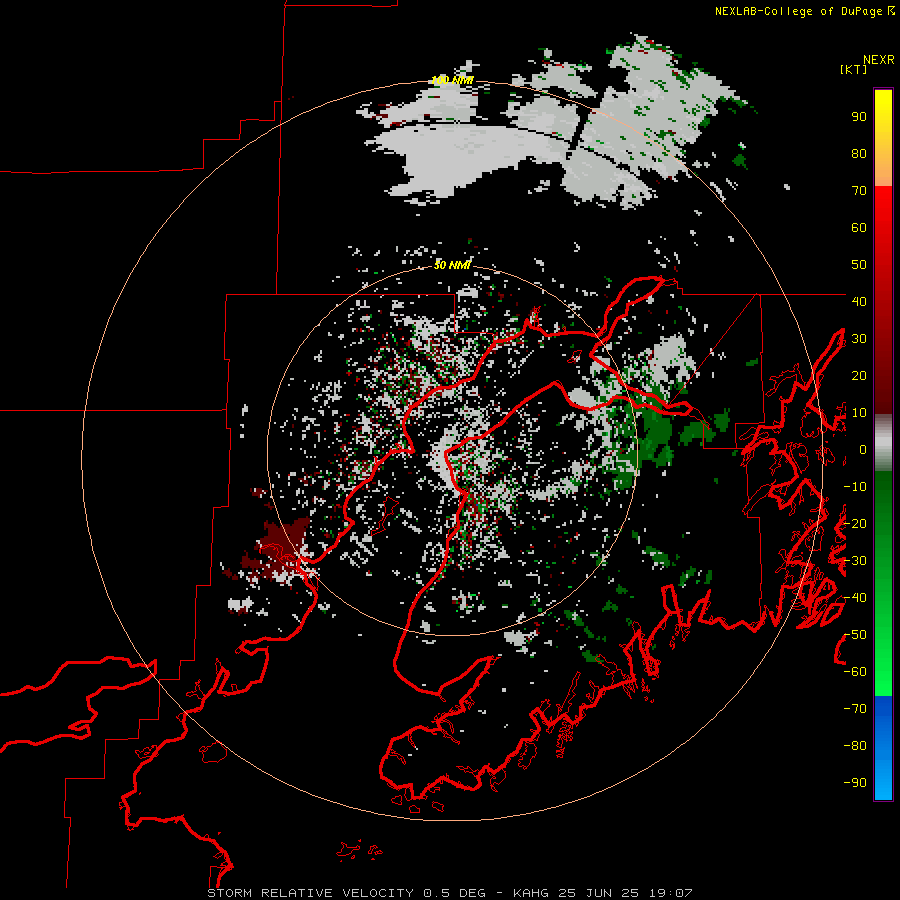Click the -60 value on velocity scale

pos(855,672)
